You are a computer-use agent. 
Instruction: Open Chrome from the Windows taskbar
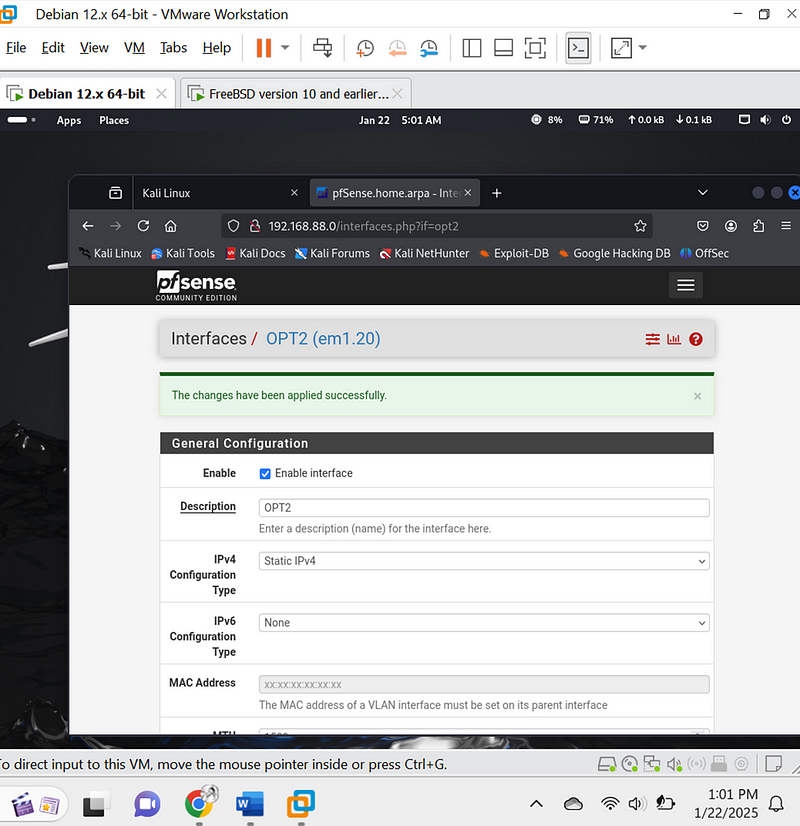tap(200, 803)
